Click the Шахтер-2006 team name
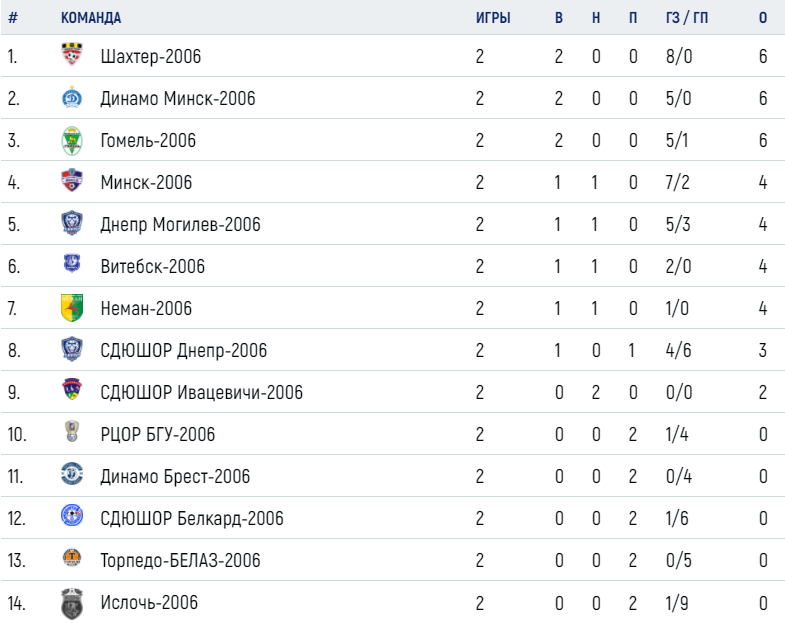 click(151, 56)
